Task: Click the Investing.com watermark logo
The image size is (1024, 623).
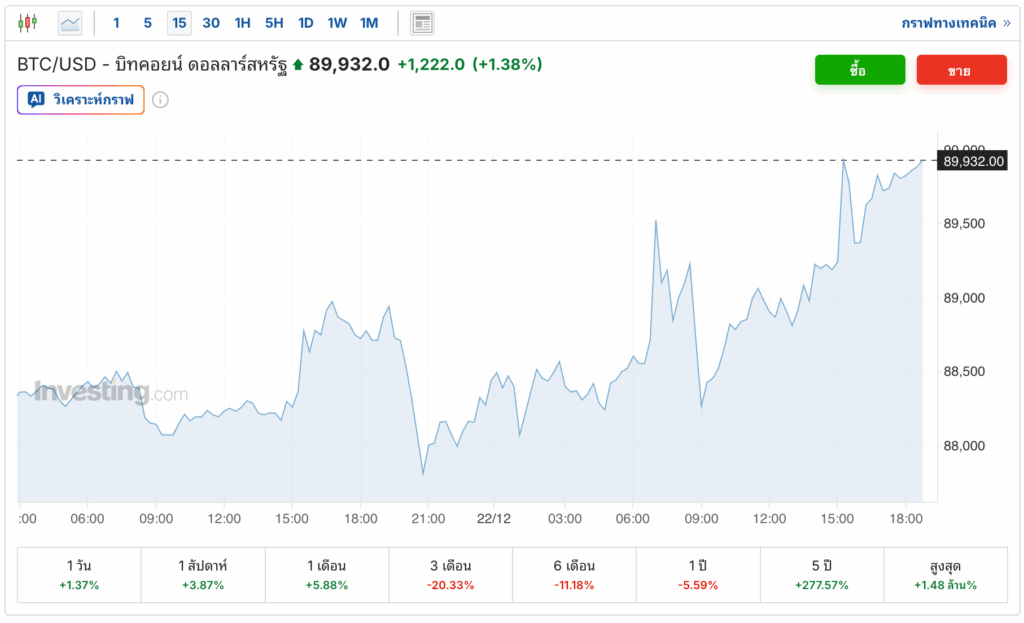Action: click(x=111, y=392)
